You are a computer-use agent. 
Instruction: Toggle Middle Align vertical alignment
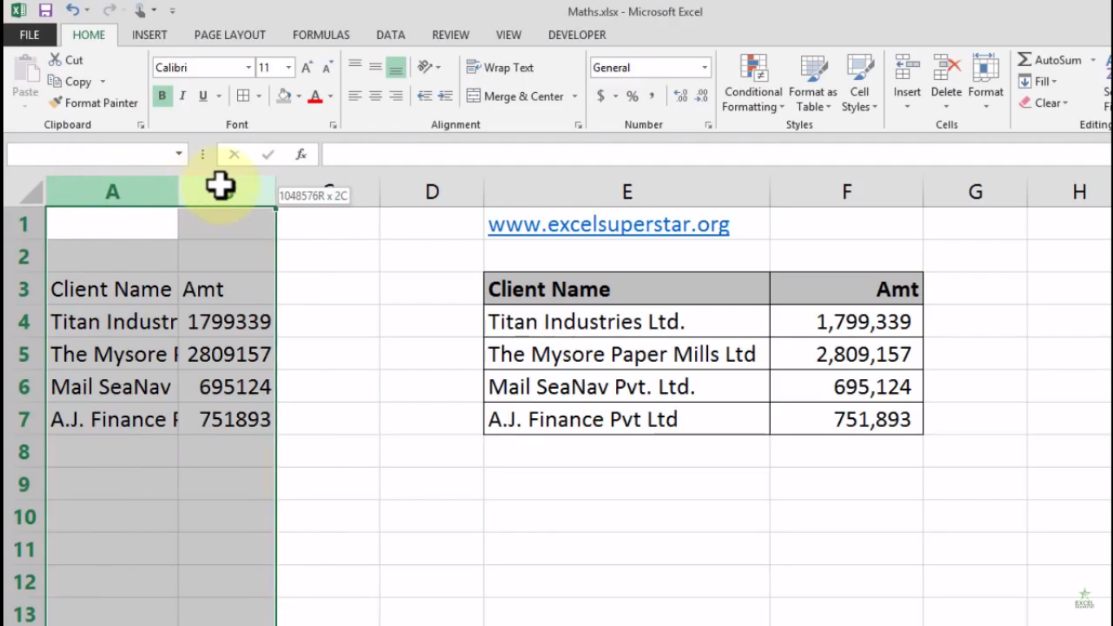point(375,67)
